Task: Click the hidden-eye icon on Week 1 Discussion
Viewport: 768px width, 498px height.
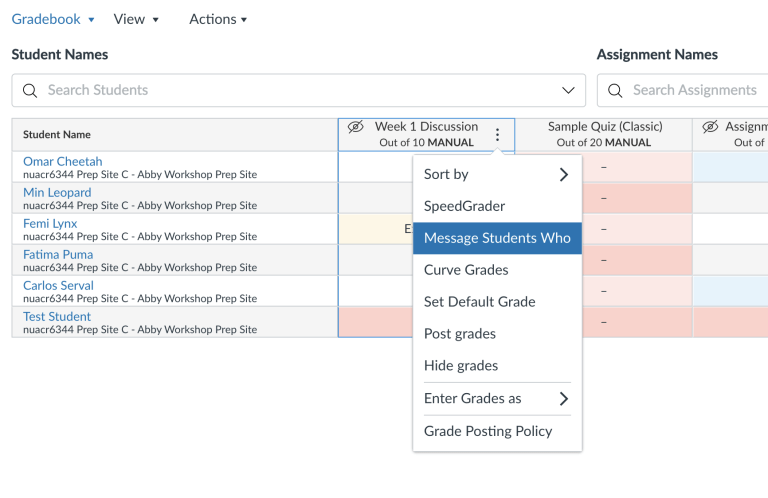Action: pos(356,127)
